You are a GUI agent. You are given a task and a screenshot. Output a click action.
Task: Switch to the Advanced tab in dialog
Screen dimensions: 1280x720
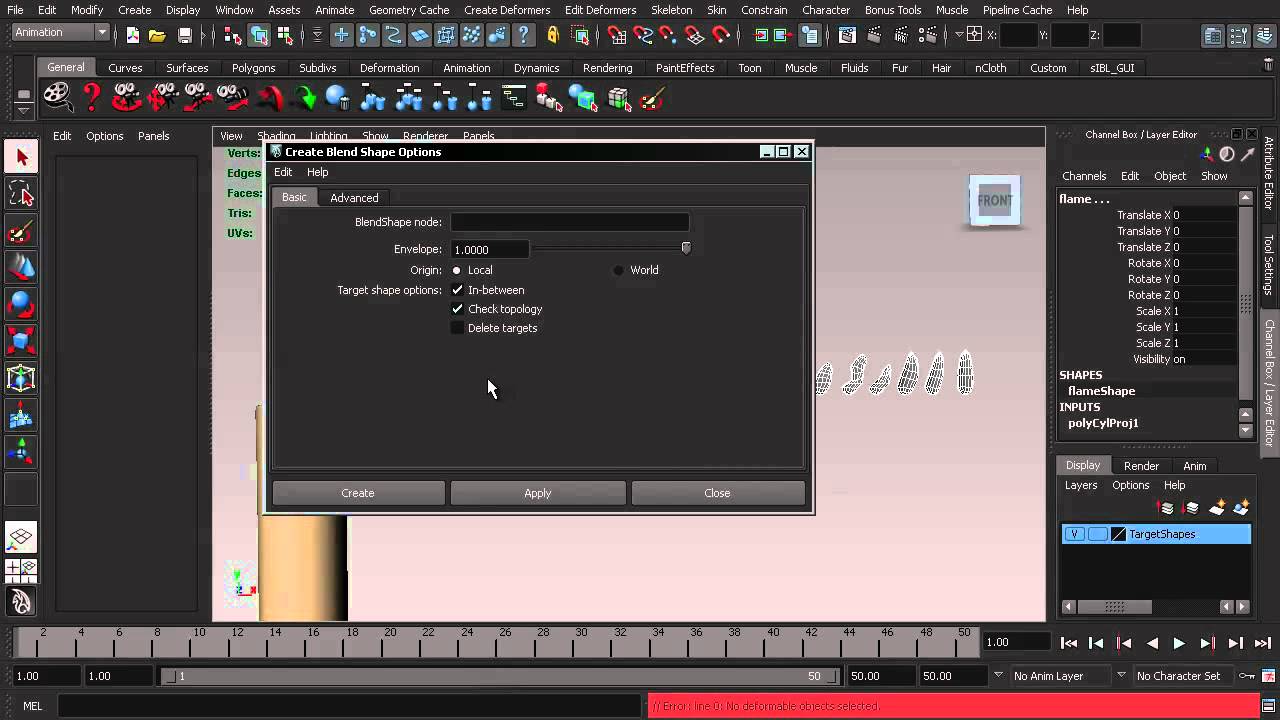[354, 198]
